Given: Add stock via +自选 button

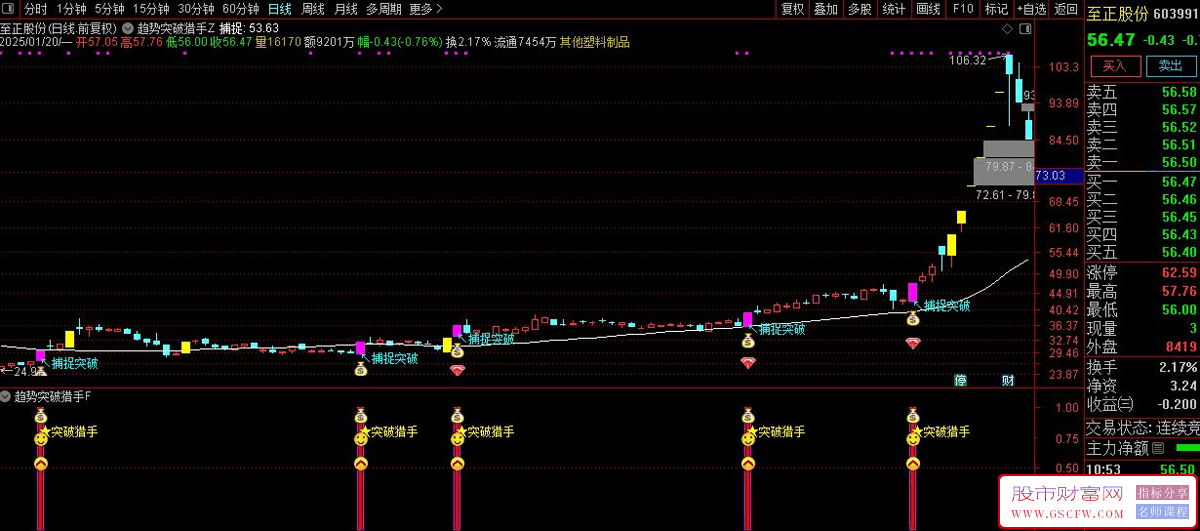Looking at the screenshot, I should coord(1030,9).
